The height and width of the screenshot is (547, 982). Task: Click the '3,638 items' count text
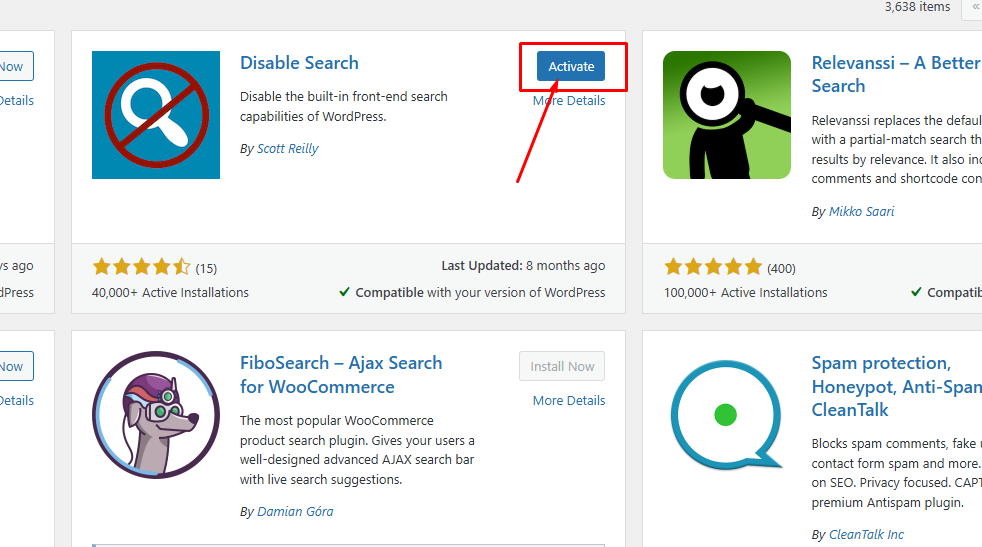pyautogui.click(x=917, y=7)
